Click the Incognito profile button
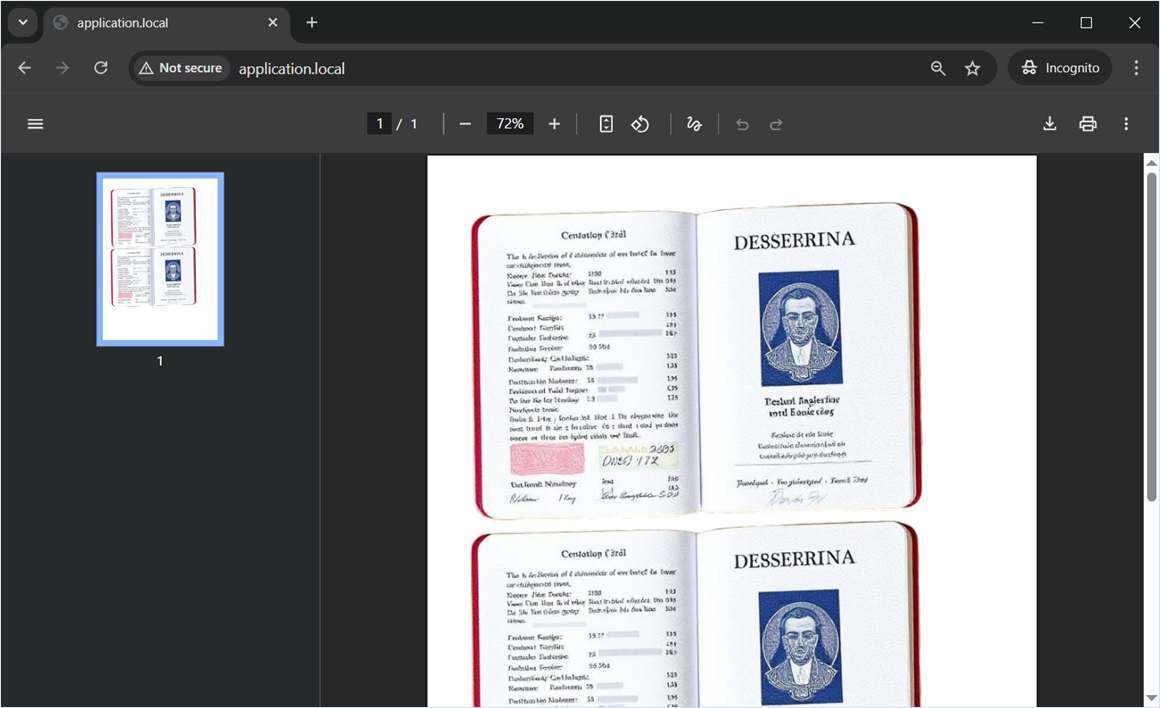The width and height of the screenshot is (1160, 708). click(x=1060, y=68)
